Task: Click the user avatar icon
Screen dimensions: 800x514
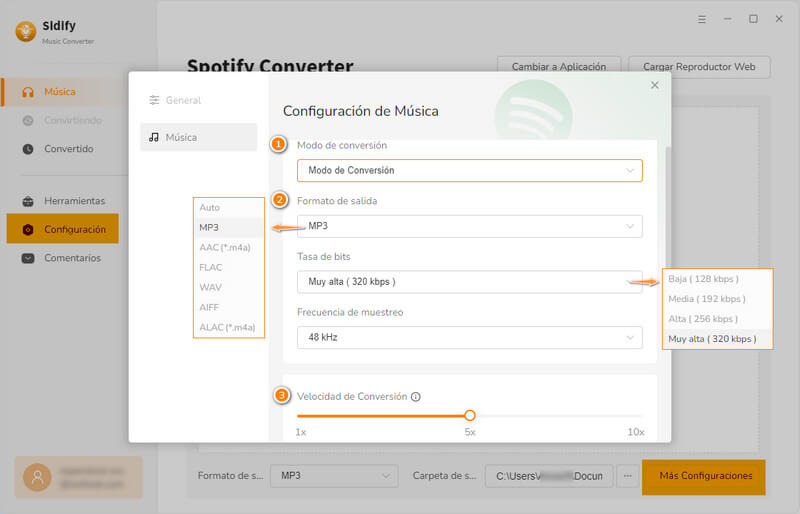Action: tap(37, 478)
